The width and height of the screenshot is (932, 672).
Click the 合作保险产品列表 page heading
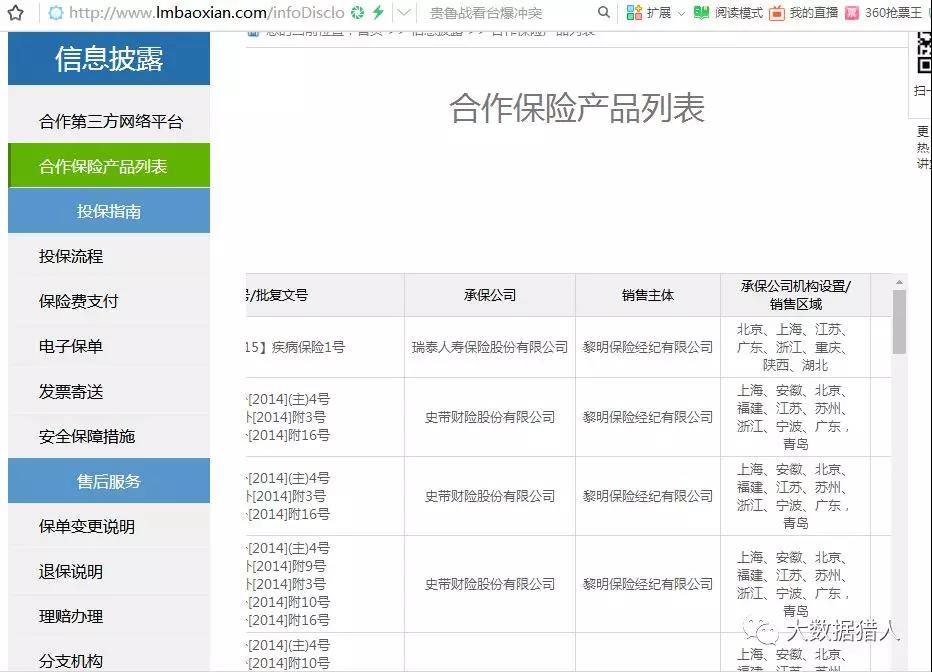point(577,109)
